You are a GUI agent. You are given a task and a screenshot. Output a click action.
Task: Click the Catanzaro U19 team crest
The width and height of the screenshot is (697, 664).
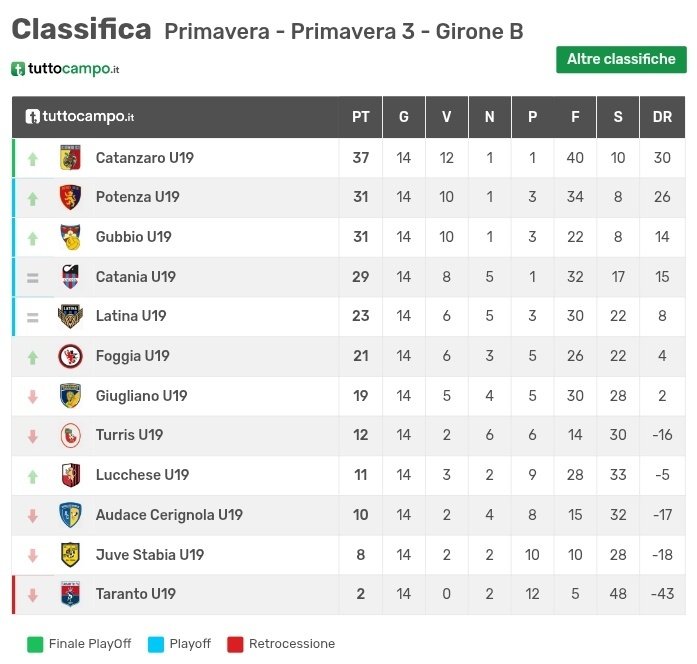coord(70,158)
